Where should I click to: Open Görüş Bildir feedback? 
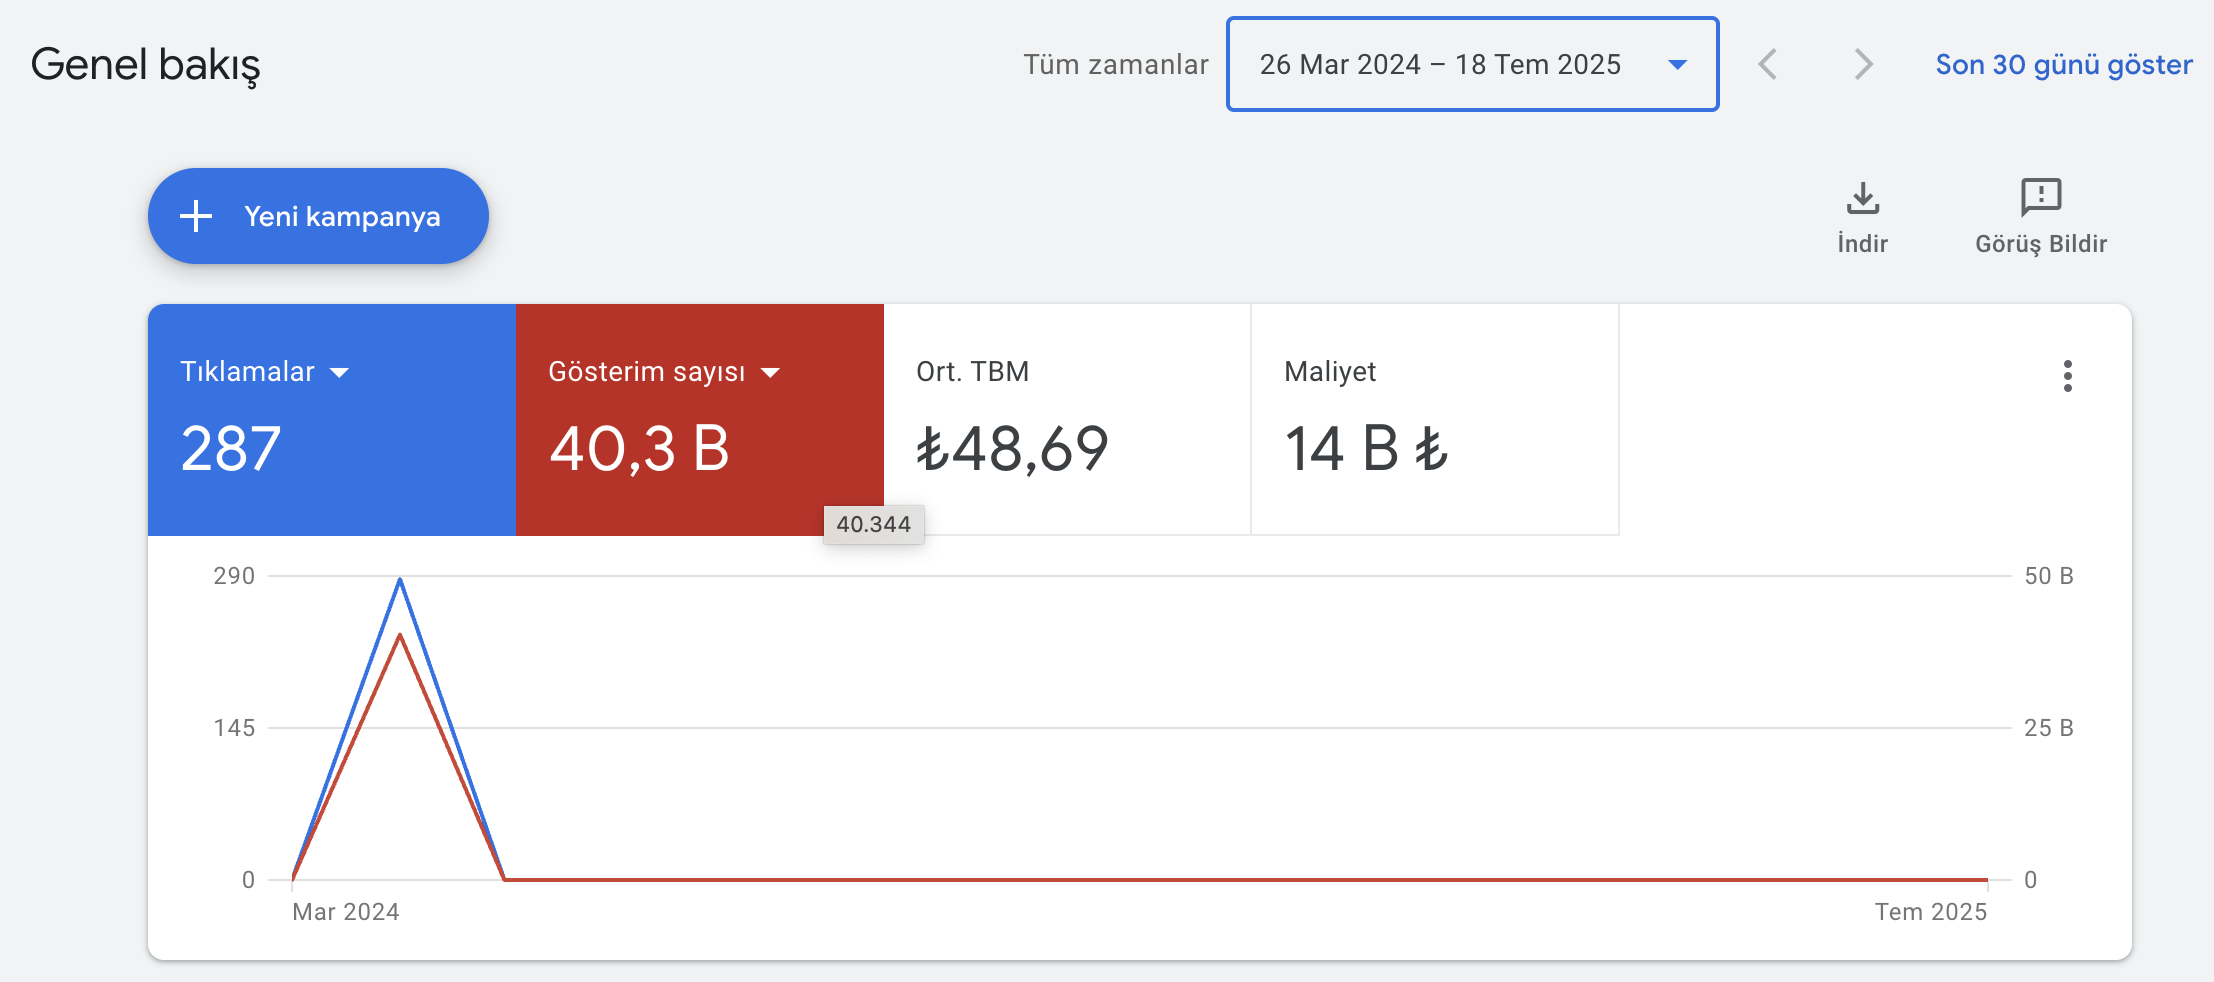click(x=2041, y=217)
